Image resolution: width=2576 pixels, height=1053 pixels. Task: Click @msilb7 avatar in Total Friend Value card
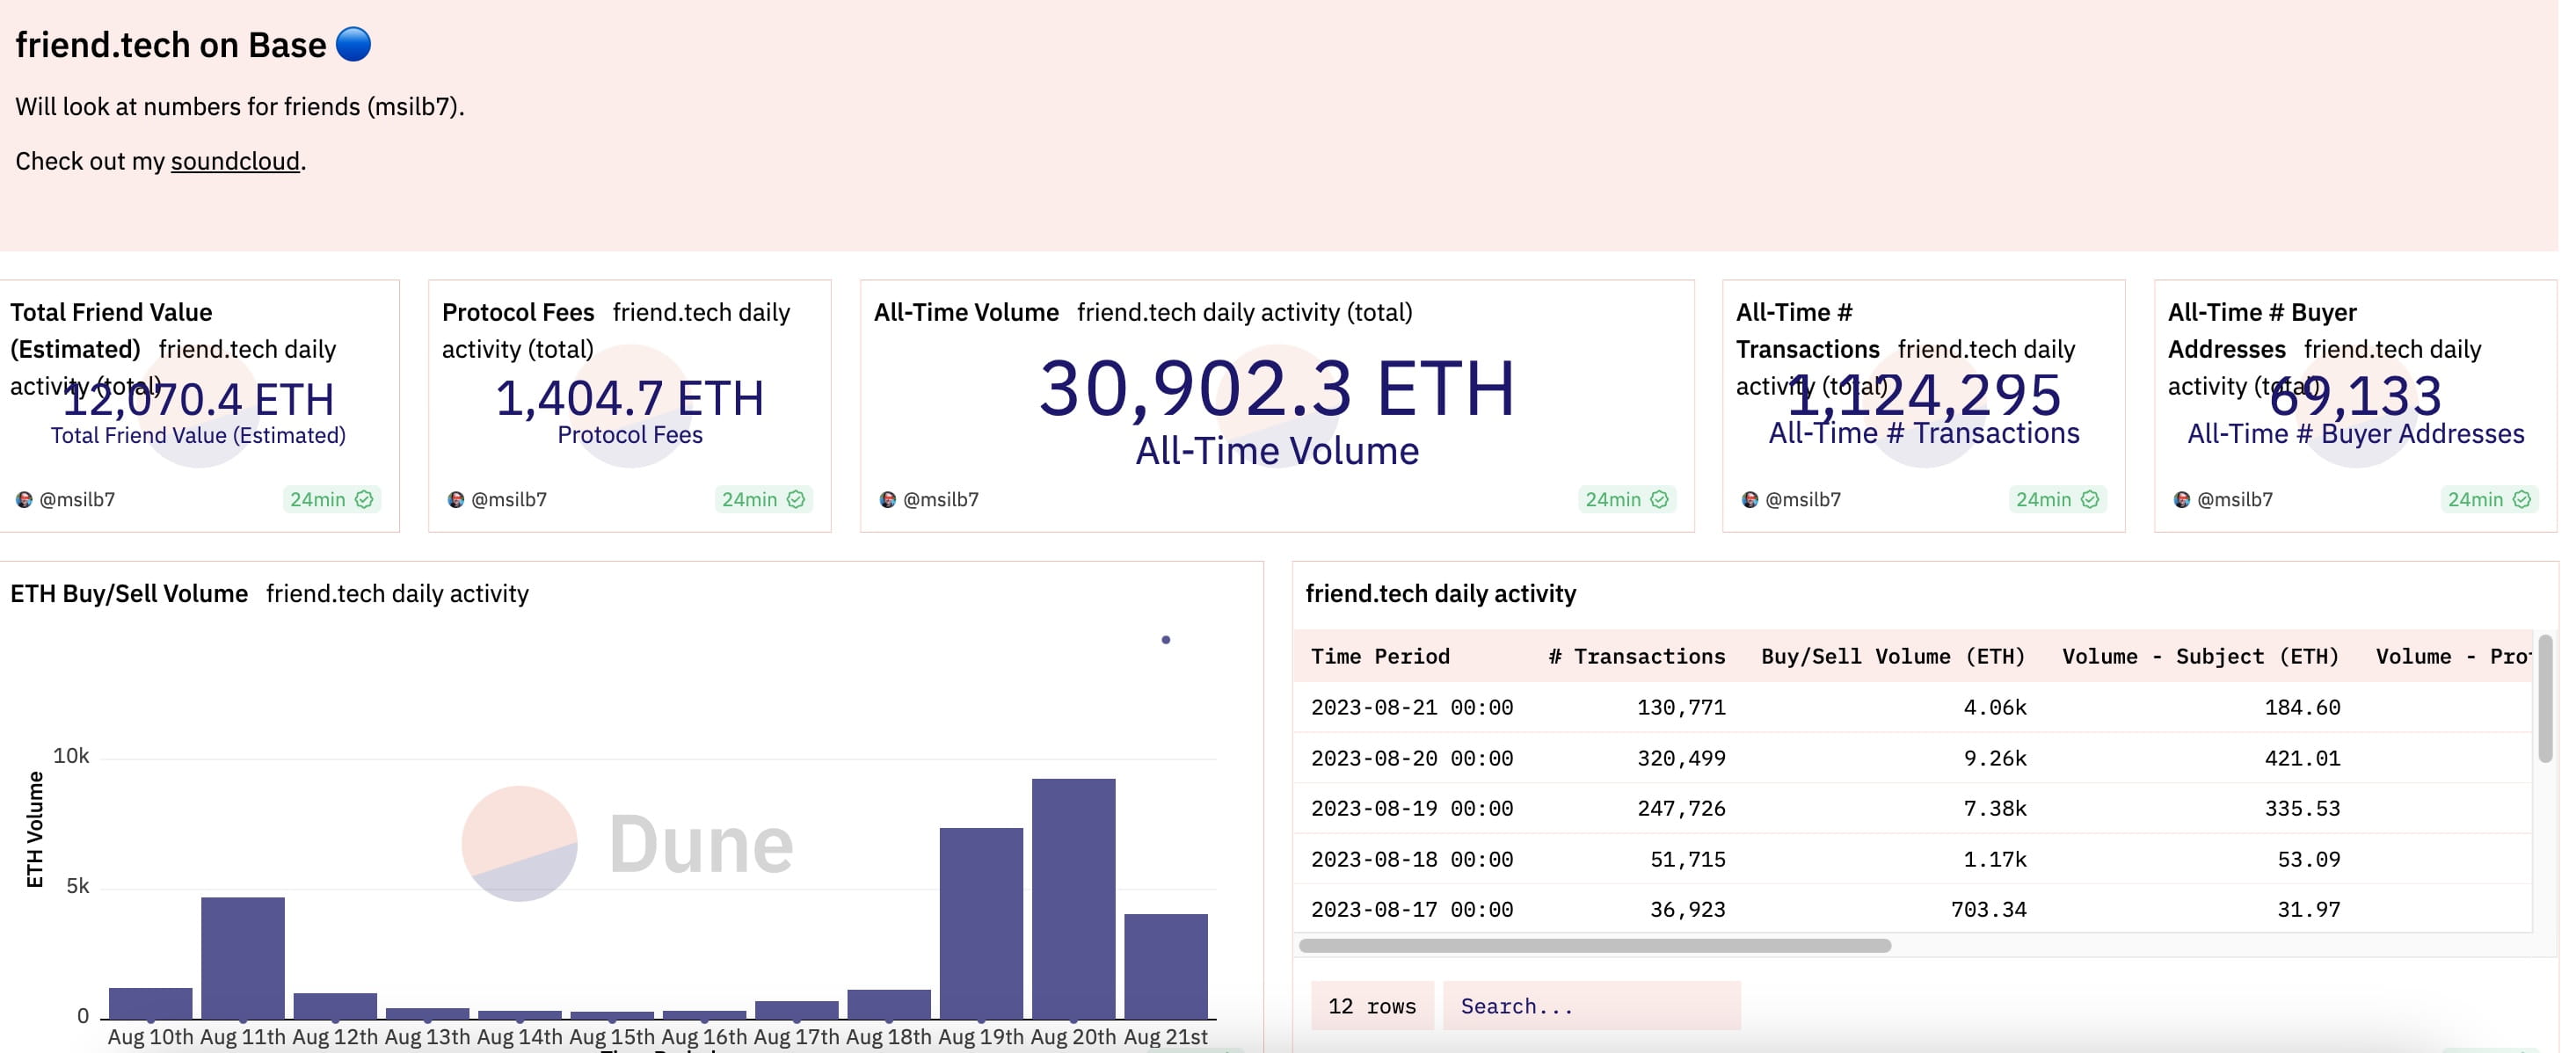tap(24, 499)
